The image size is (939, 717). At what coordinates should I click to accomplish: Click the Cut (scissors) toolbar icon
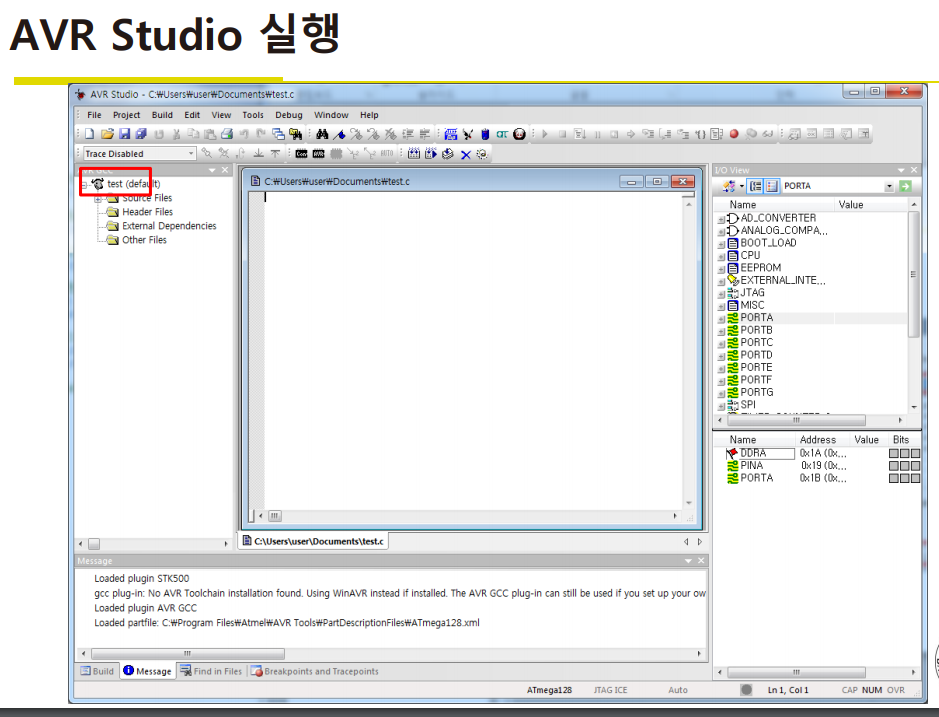[x=178, y=132]
